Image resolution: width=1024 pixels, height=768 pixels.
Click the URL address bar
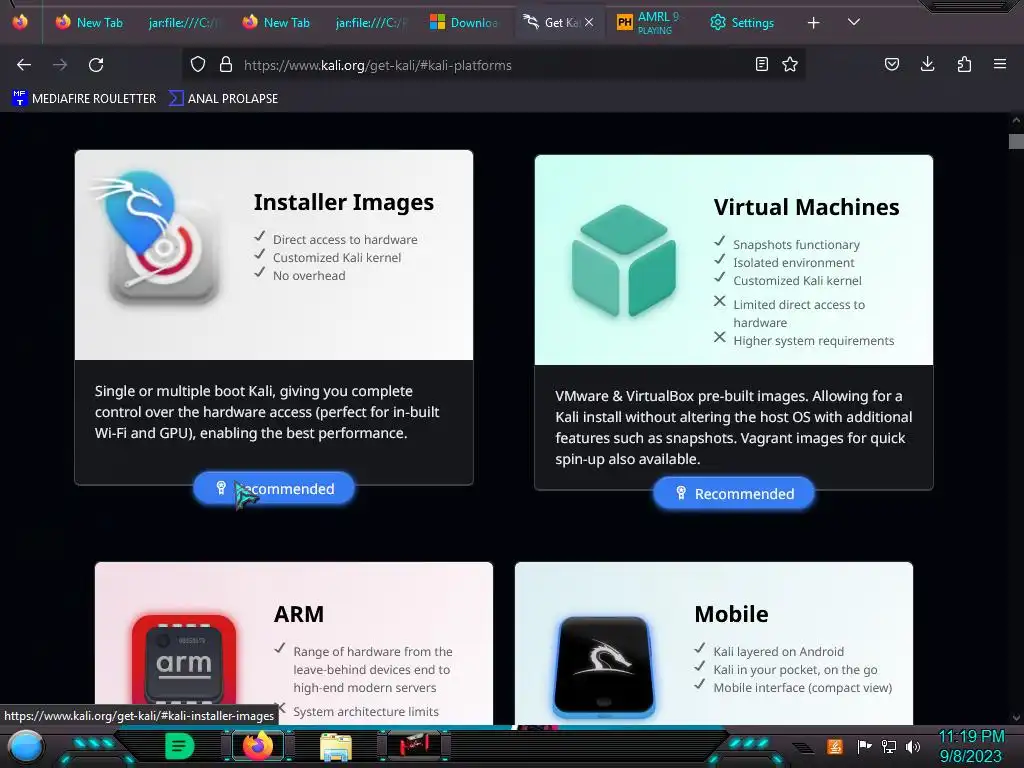click(496, 65)
